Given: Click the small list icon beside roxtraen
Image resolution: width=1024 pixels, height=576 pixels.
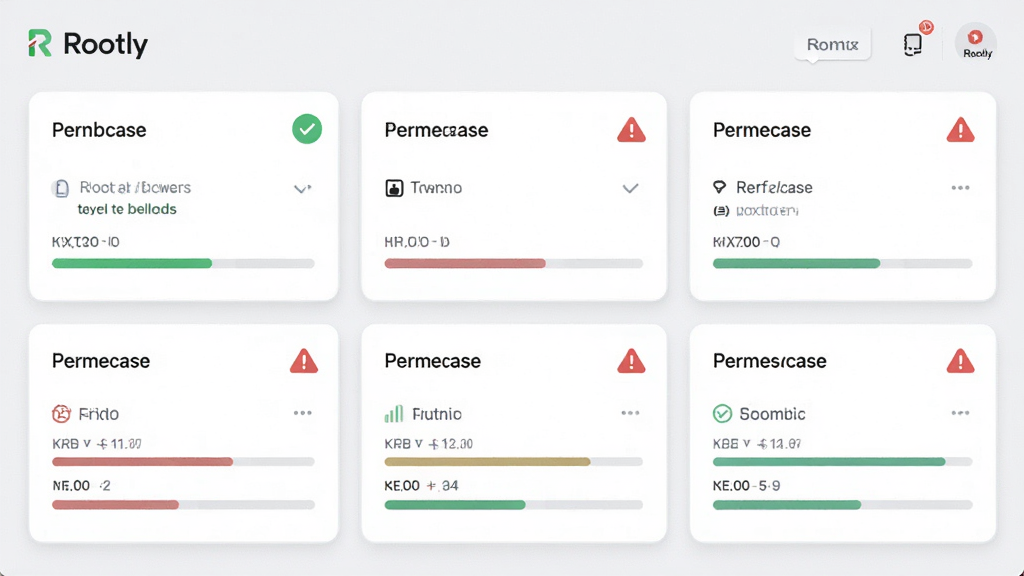Looking at the screenshot, I should click(721, 211).
